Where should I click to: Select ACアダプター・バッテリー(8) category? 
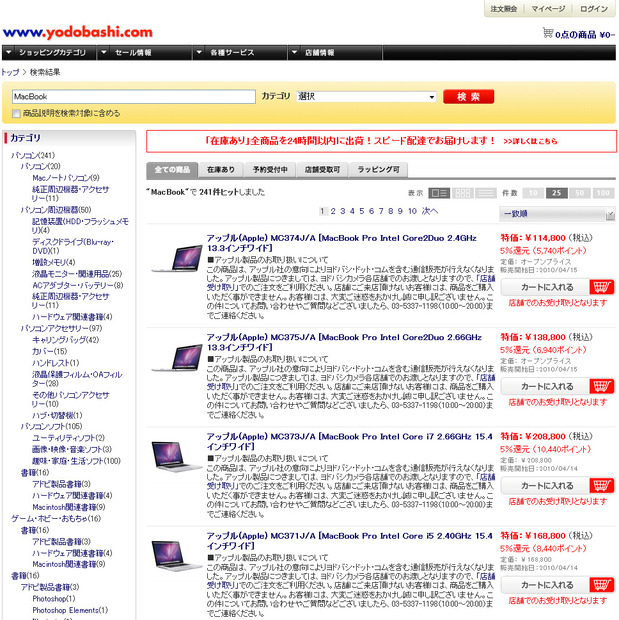78,285
